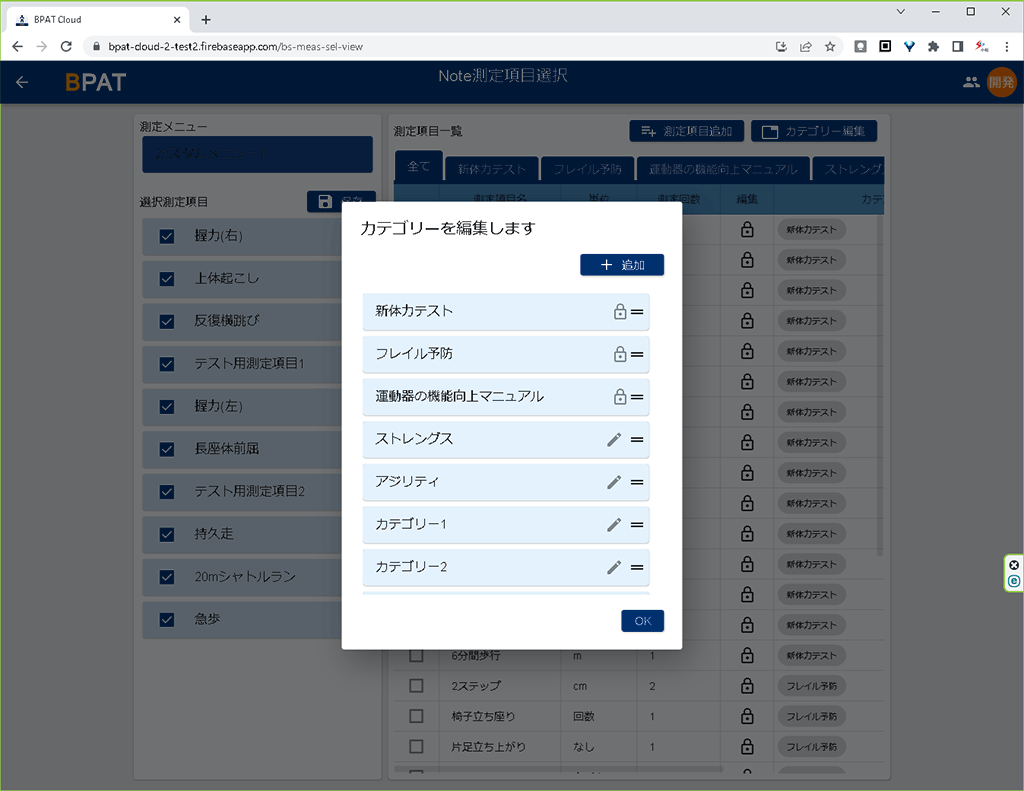The image size is (1024, 791).
Task: Uncheck the 握力(右) measurement item
Action: (x=166, y=237)
